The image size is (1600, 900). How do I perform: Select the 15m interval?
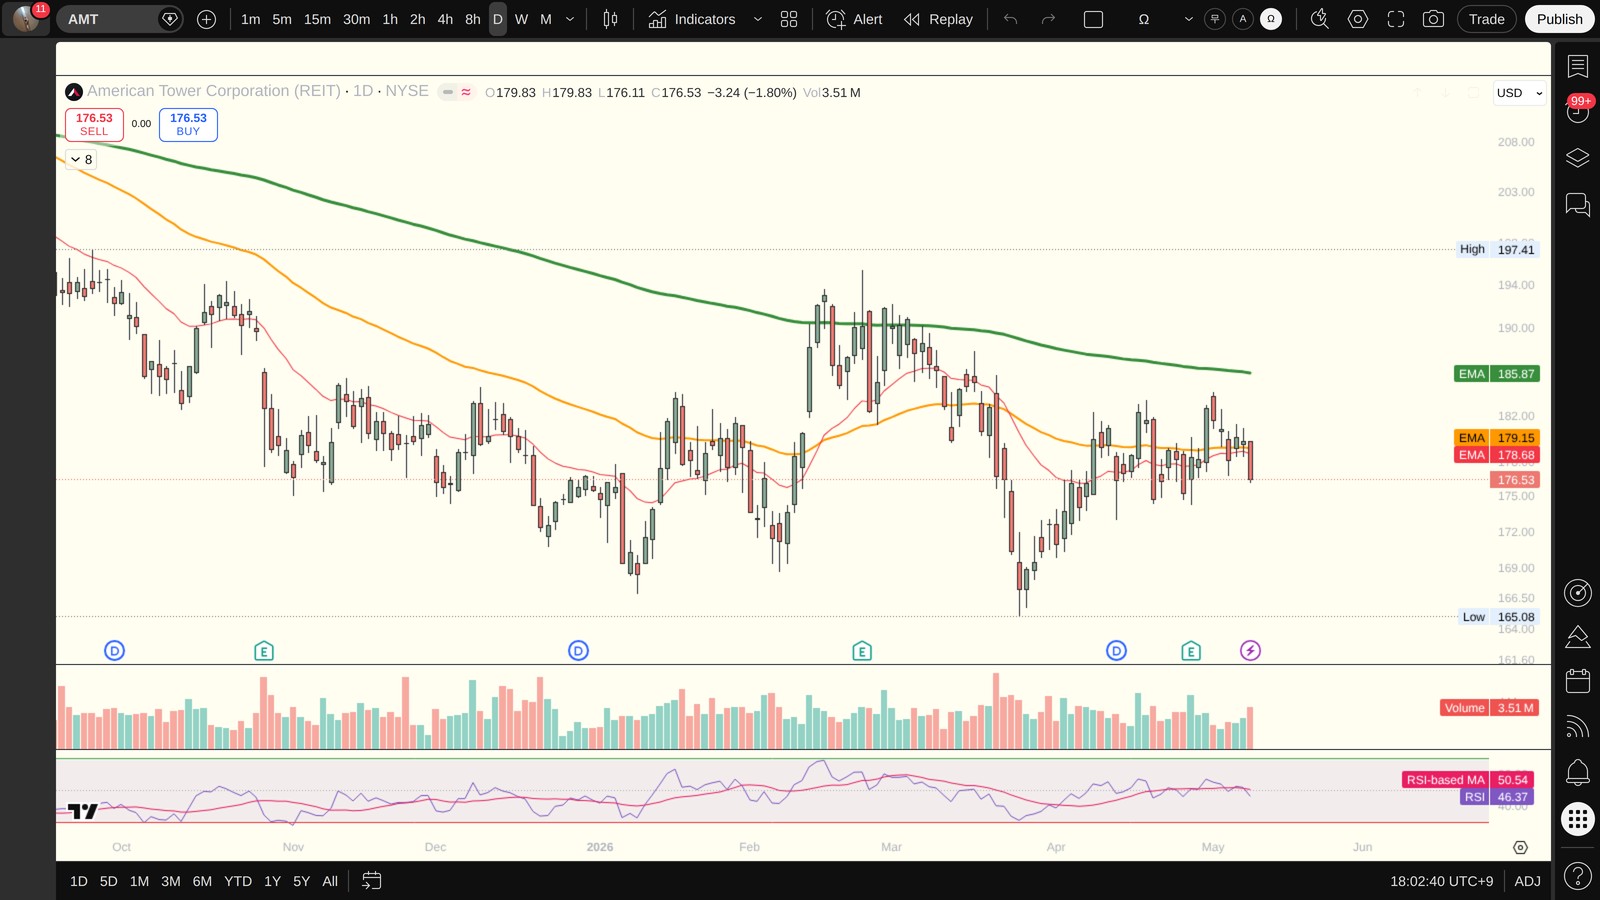click(x=317, y=19)
